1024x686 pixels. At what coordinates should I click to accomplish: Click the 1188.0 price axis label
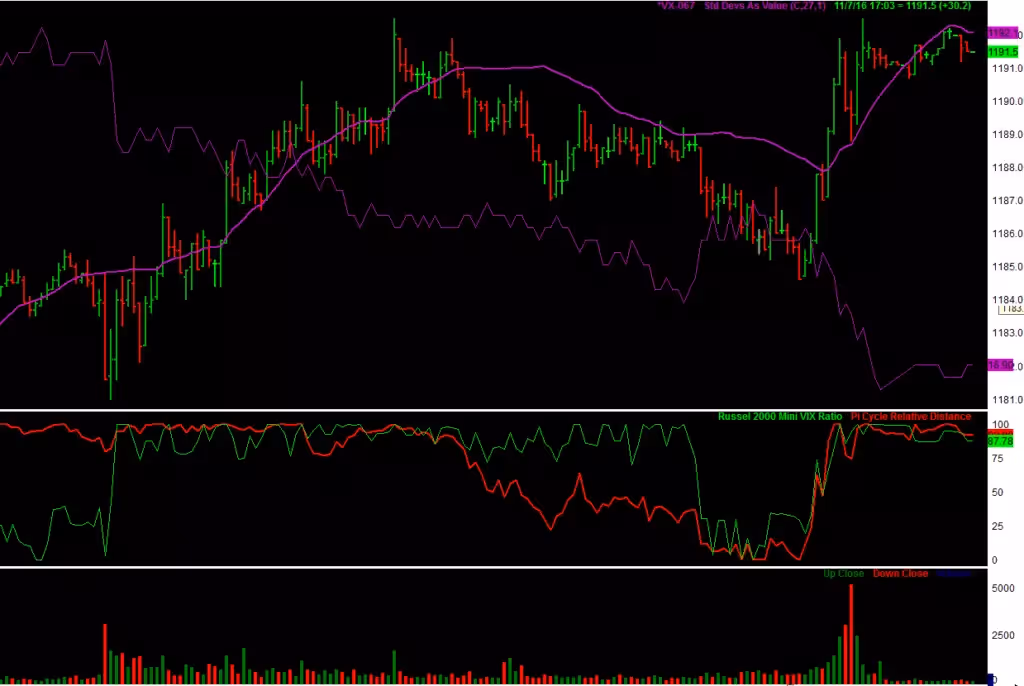[x=1007, y=168]
